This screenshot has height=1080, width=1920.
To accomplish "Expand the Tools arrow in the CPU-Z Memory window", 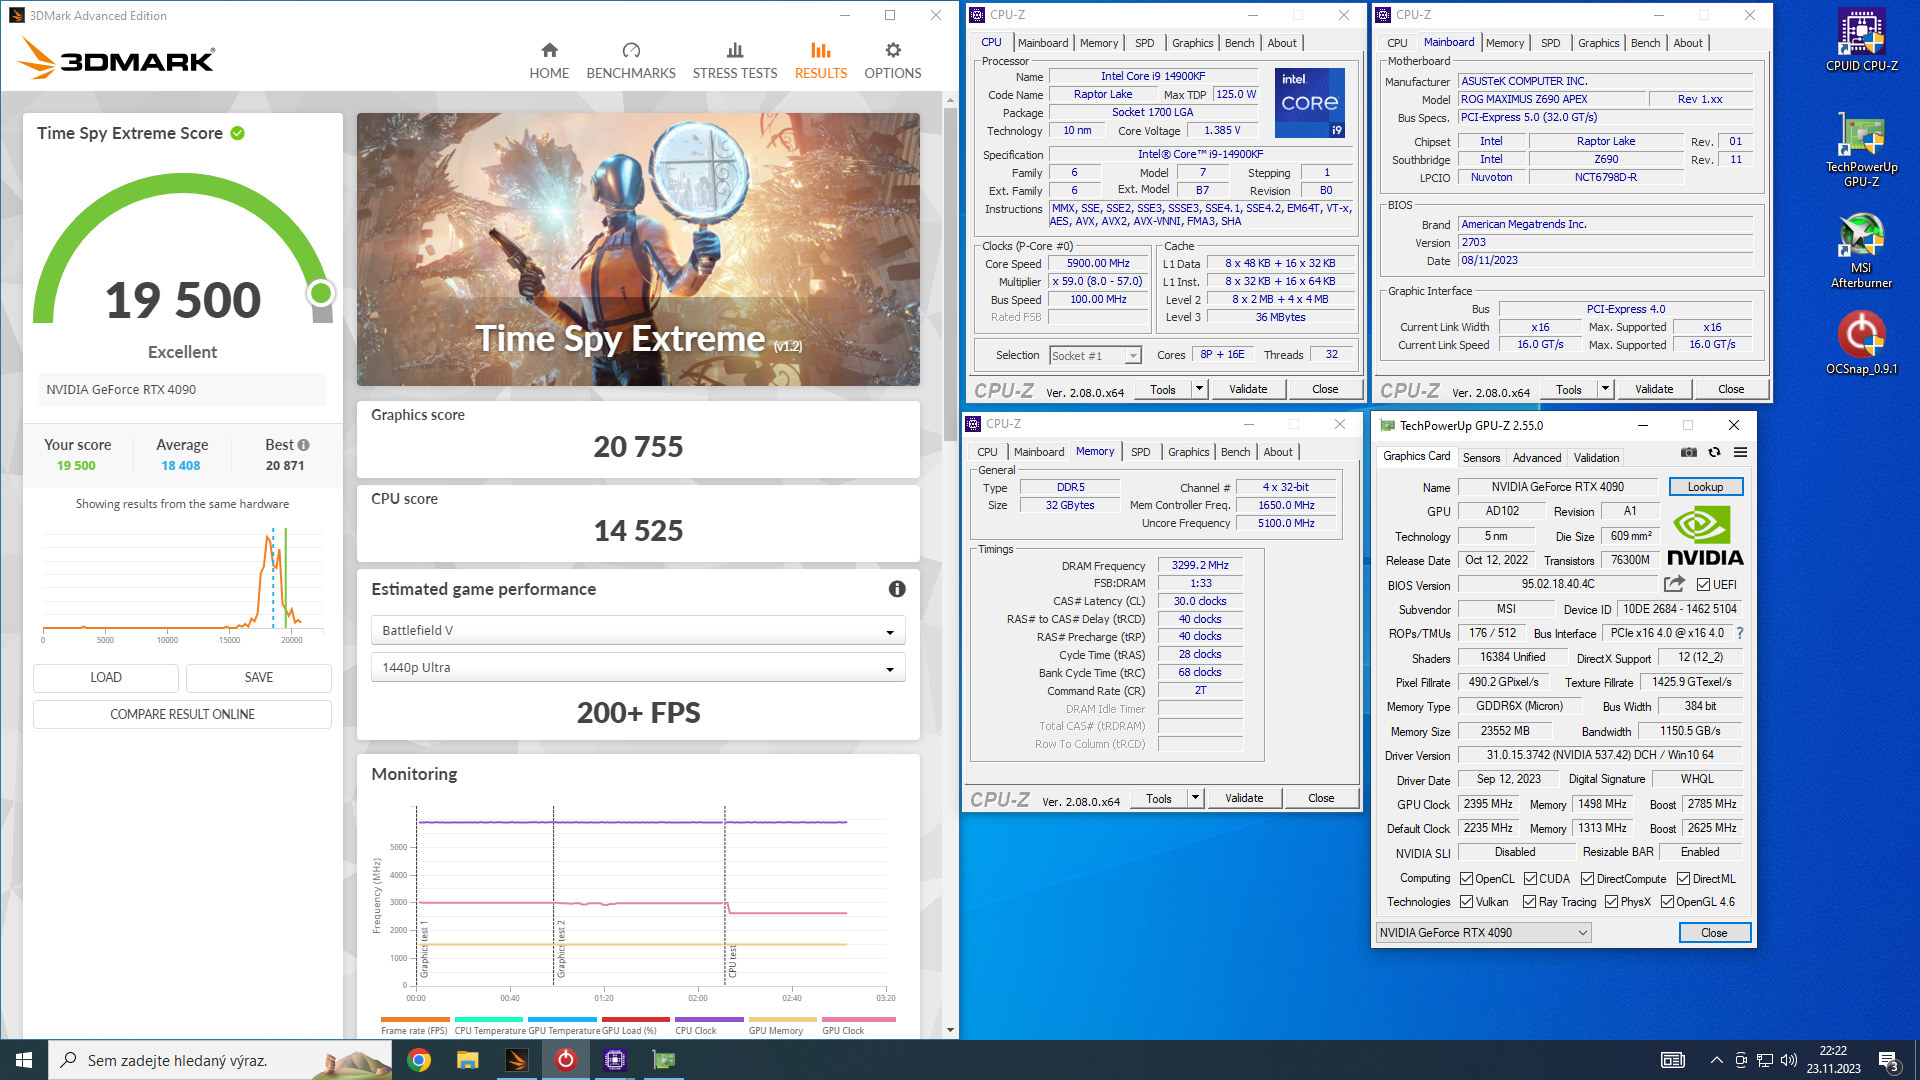I will tap(1195, 798).
